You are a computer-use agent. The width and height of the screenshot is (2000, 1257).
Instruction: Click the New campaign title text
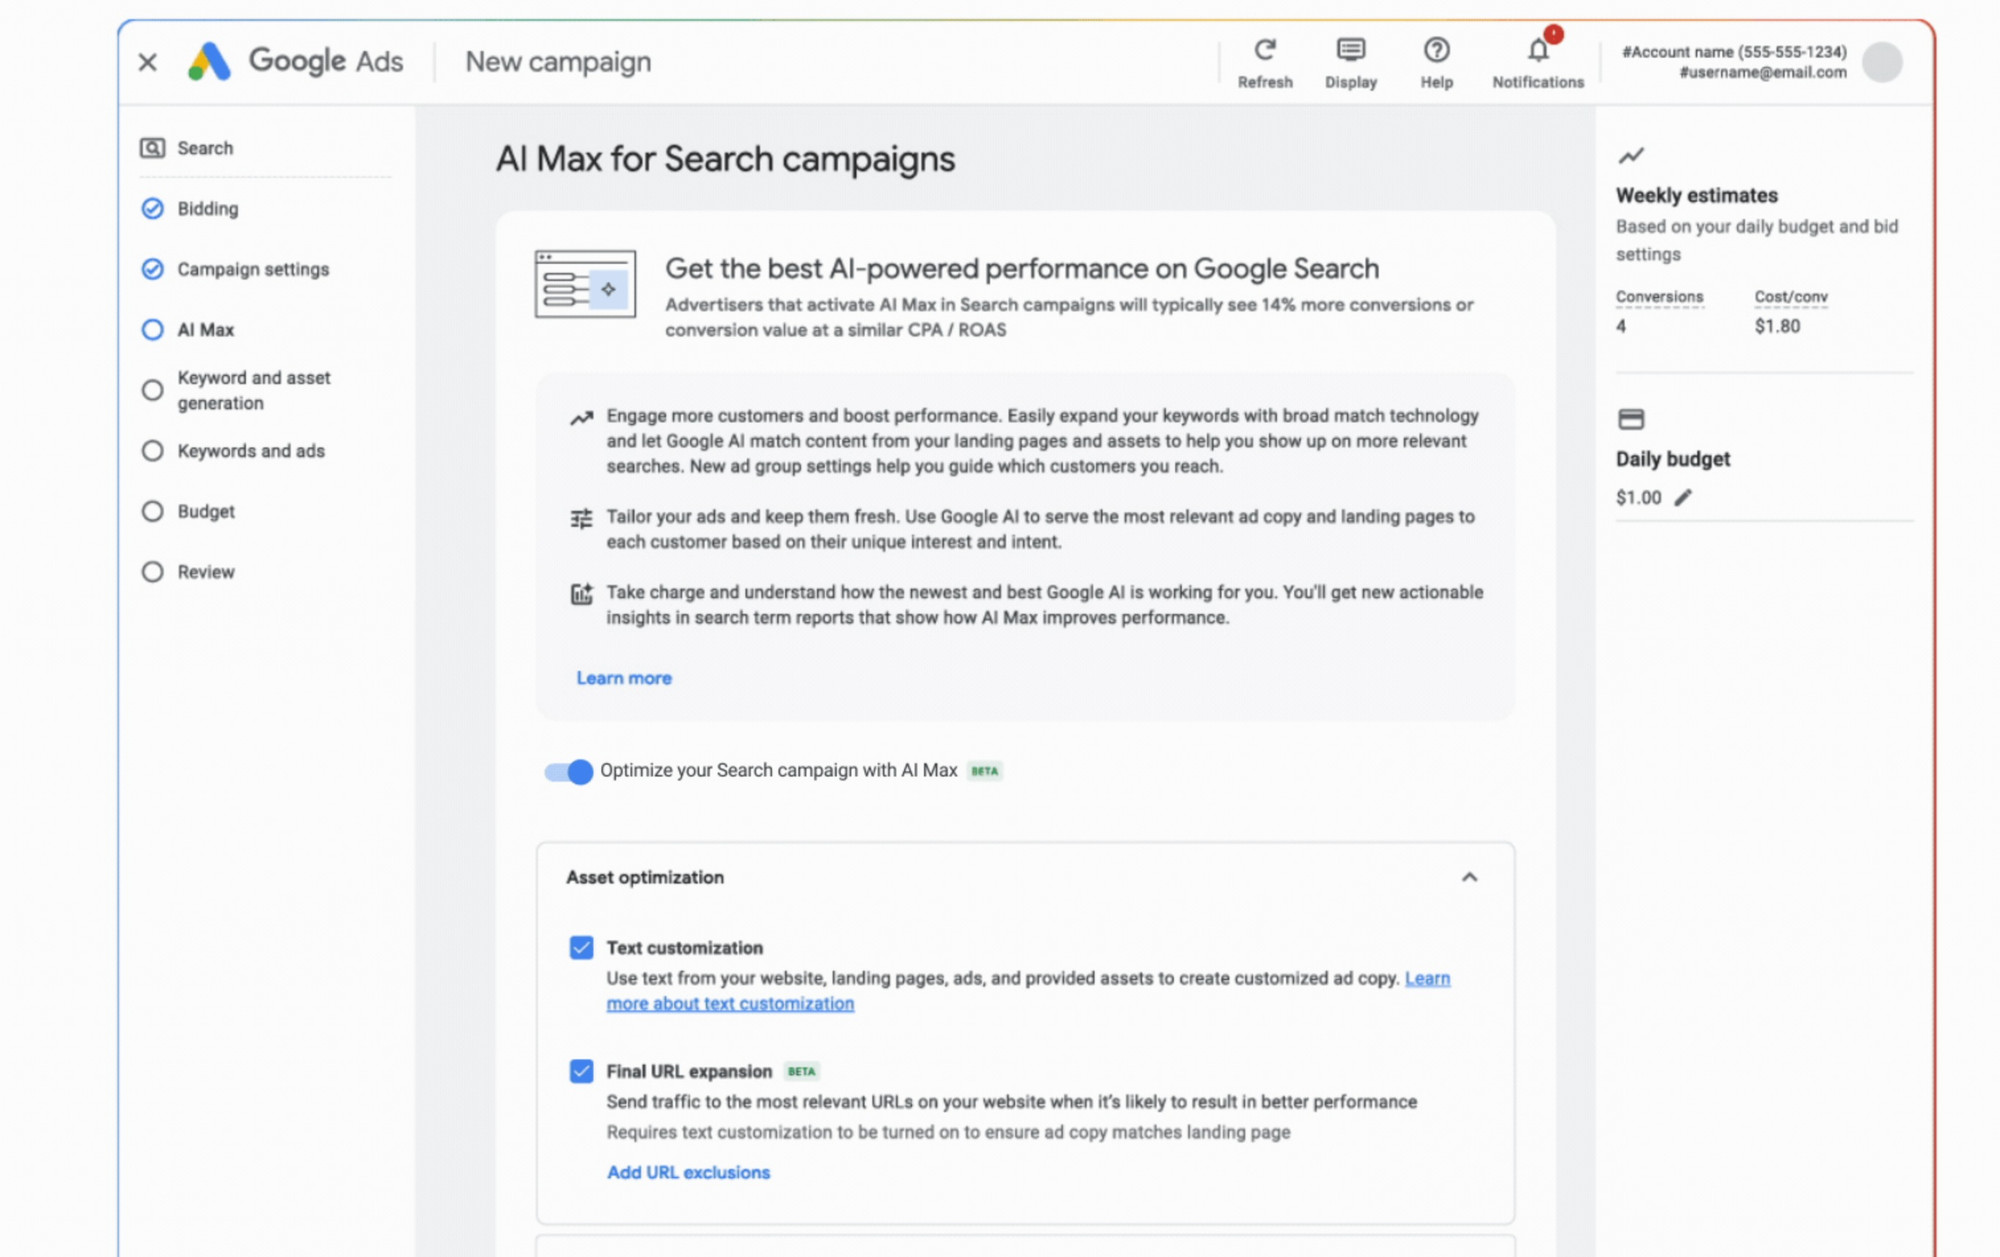pyautogui.click(x=558, y=62)
